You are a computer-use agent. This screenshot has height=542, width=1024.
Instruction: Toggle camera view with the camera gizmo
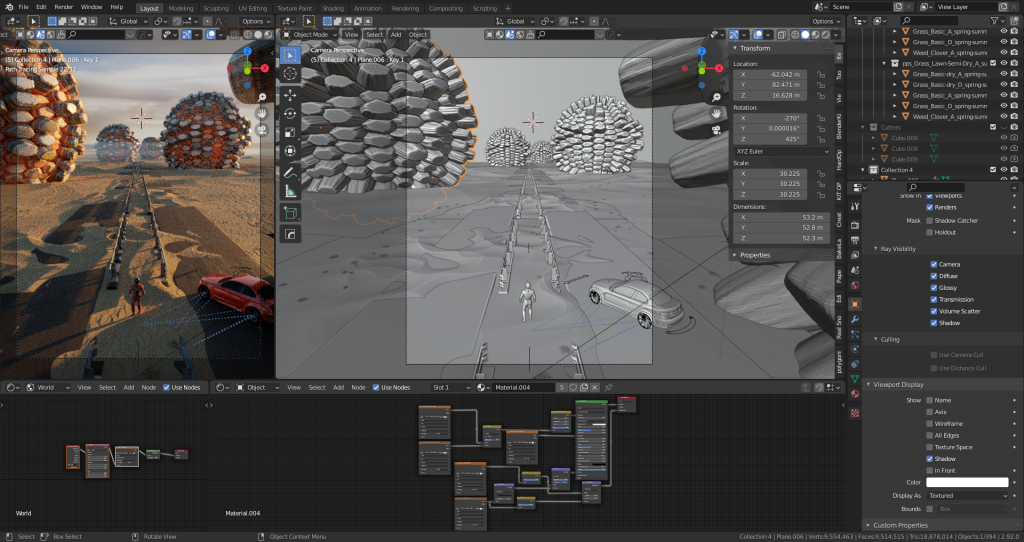point(717,130)
